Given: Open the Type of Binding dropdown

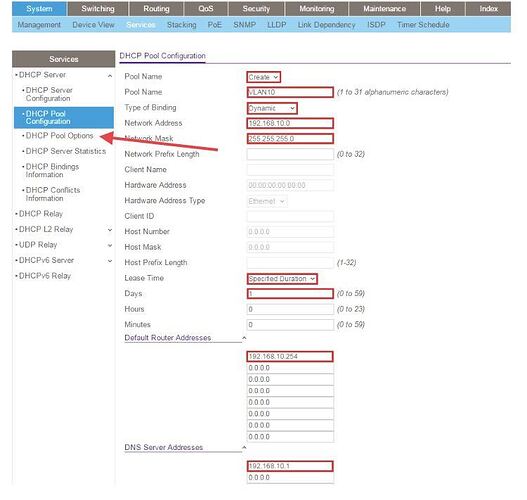Looking at the screenshot, I should [272, 108].
